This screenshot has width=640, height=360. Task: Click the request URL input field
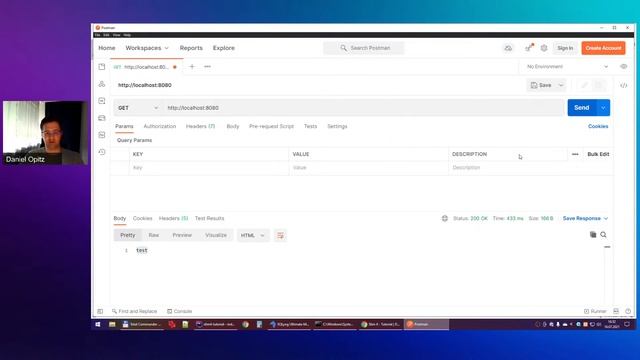[363, 108]
